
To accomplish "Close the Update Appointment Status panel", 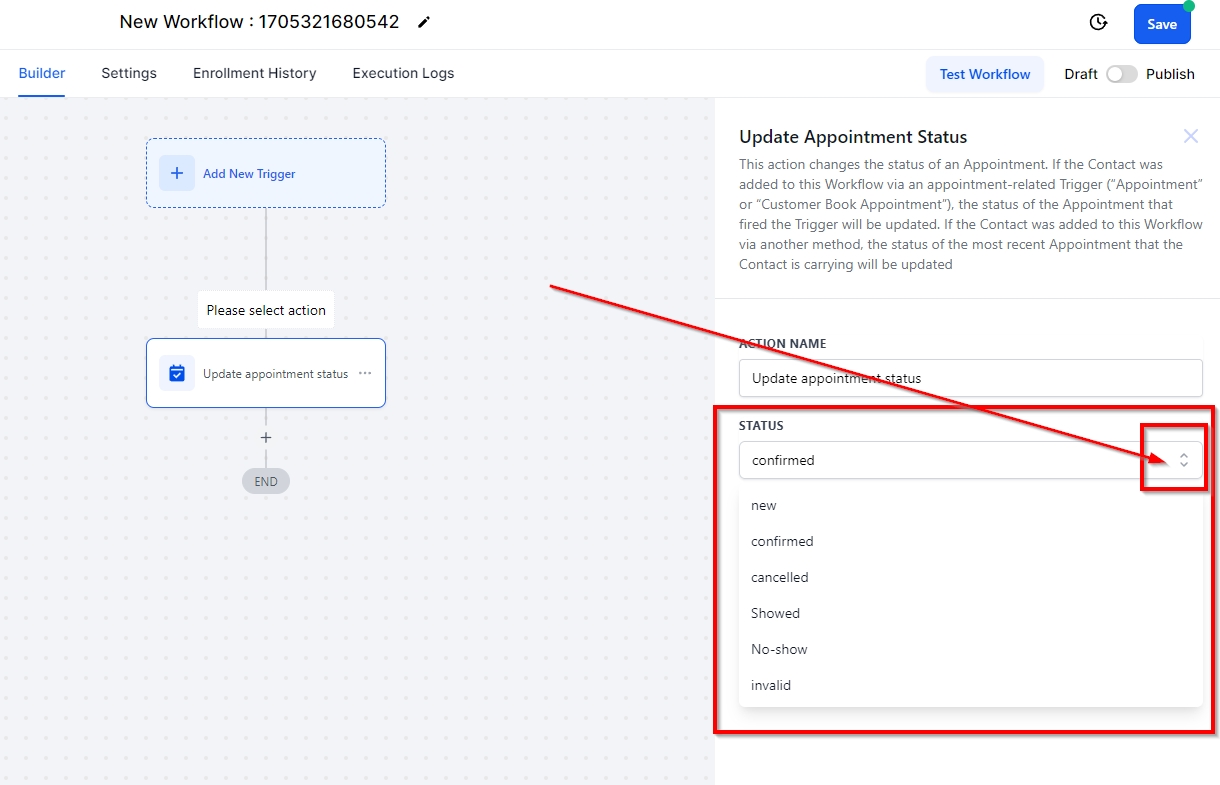I will pyautogui.click(x=1190, y=136).
